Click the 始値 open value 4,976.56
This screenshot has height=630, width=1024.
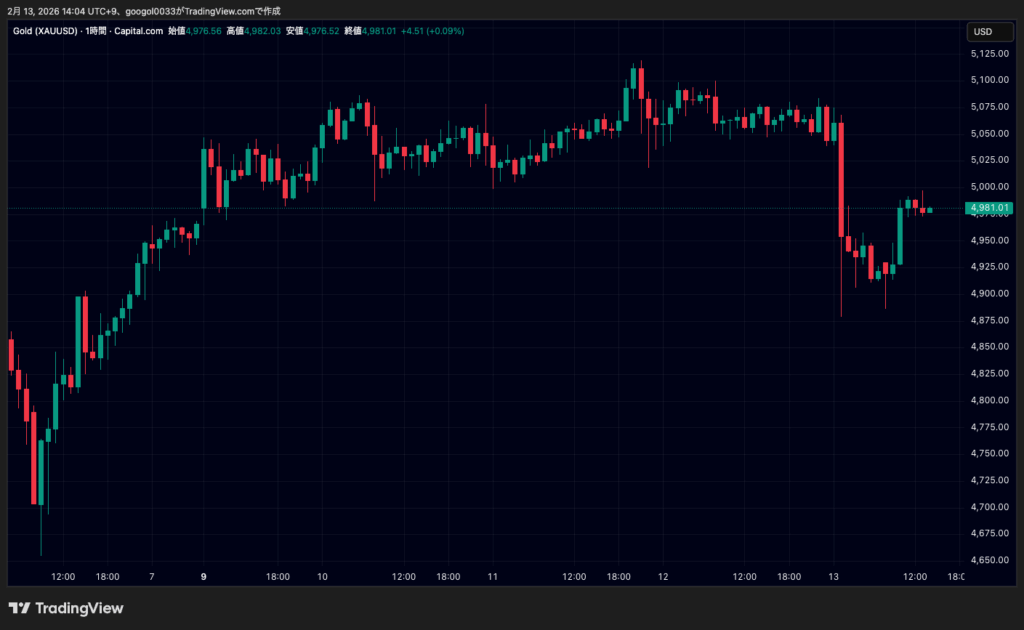coord(204,31)
